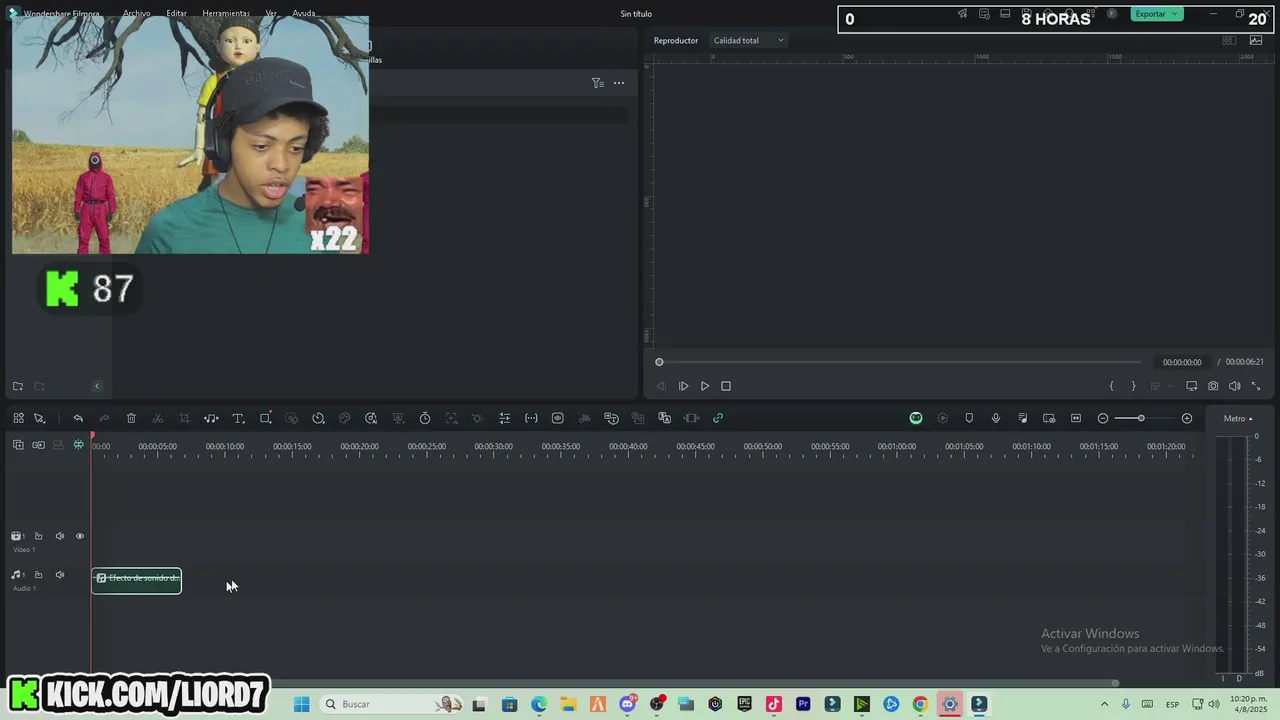Open the Herramientas menu
Screen dimensions: 1280x720
tap(226, 14)
